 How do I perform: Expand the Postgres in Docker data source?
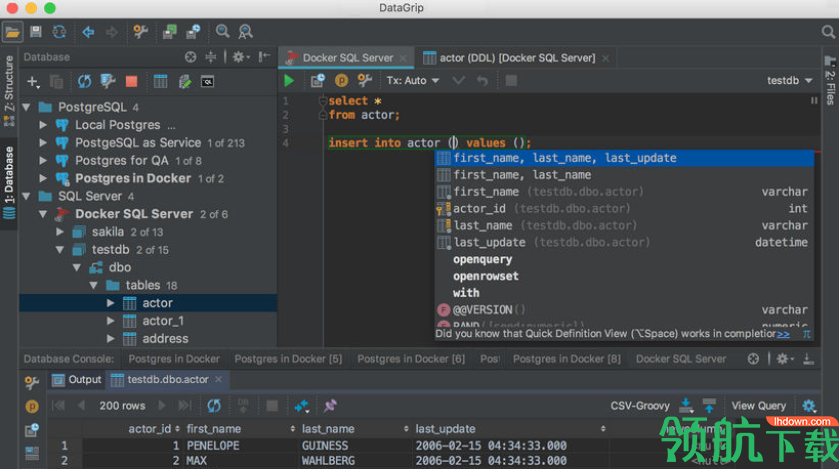point(43,178)
